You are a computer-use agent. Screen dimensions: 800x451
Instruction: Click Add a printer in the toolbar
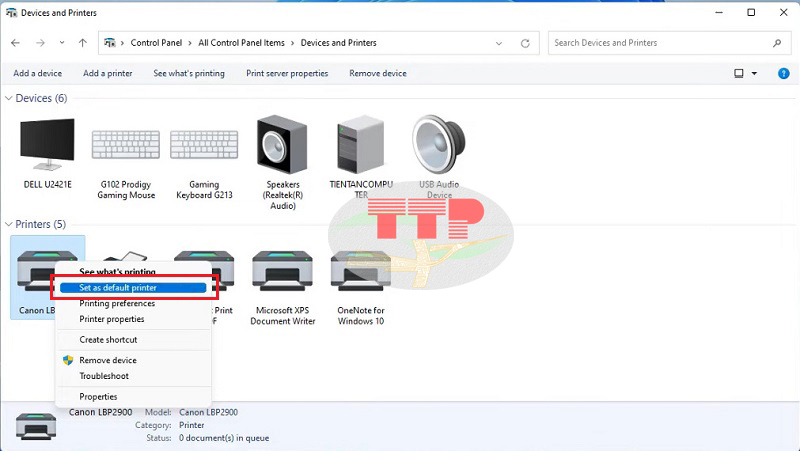click(108, 73)
